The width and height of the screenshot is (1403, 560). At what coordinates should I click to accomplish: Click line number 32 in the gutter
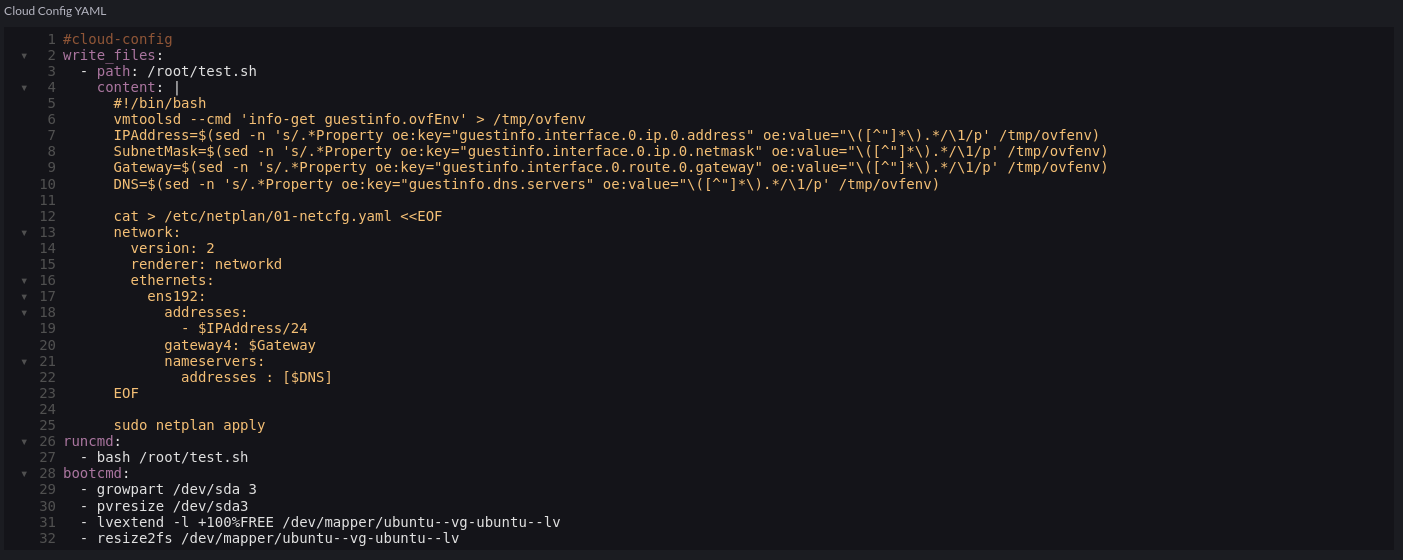click(47, 538)
